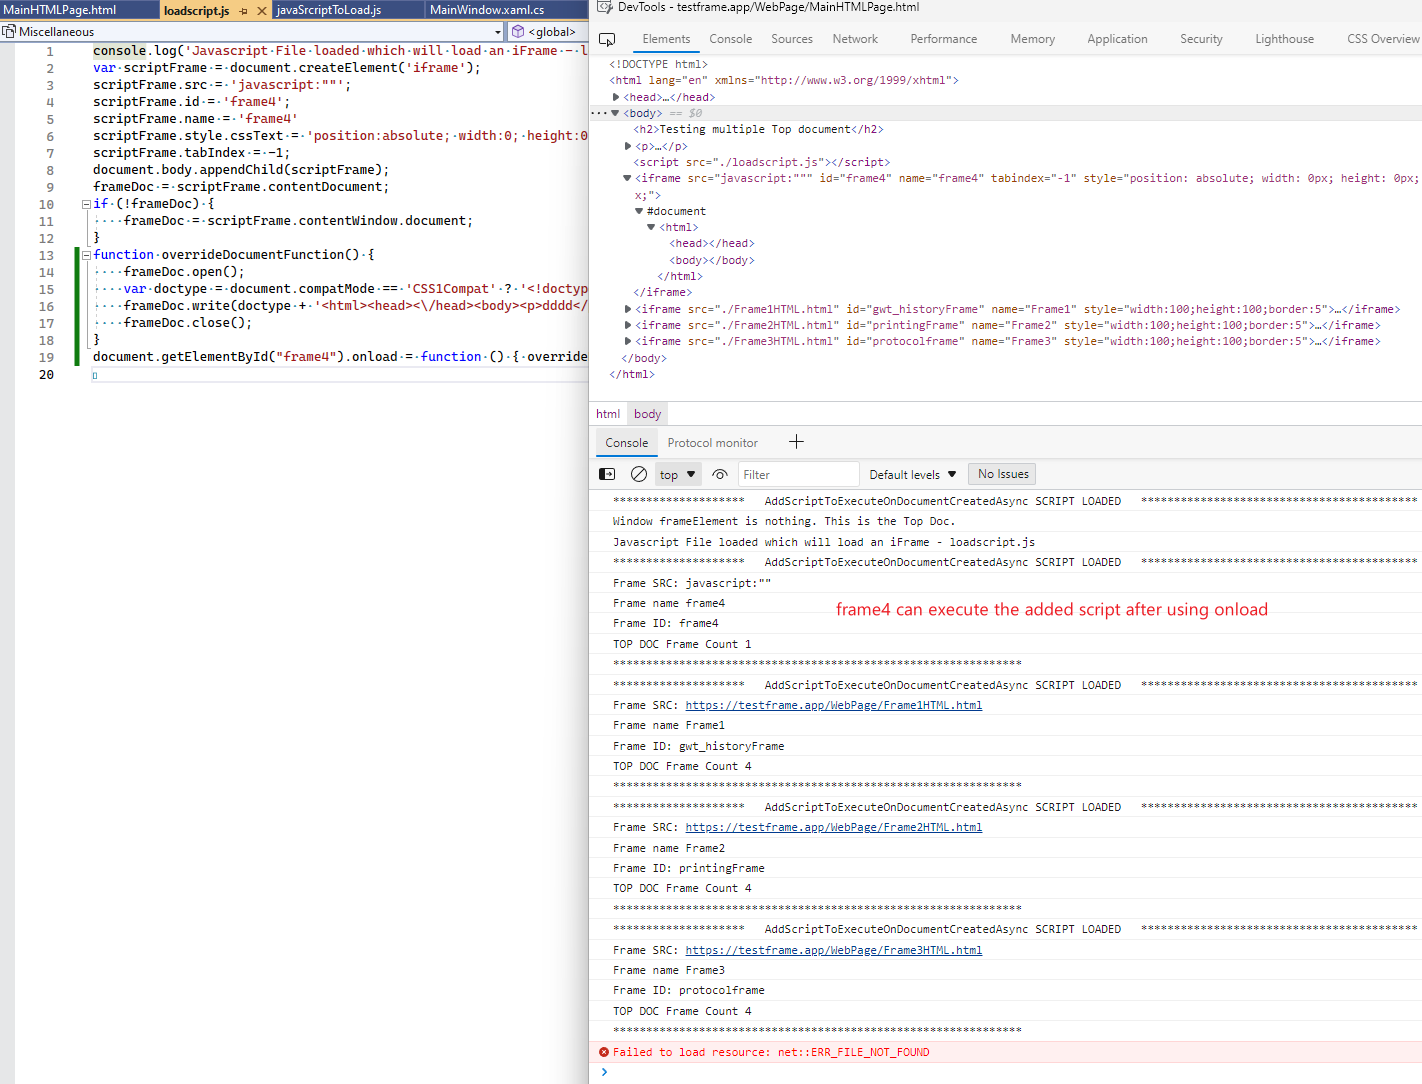Image resolution: width=1422 pixels, height=1084 pixels.
Task: Open the Default levels dropdown
Action: click(912, 474)
